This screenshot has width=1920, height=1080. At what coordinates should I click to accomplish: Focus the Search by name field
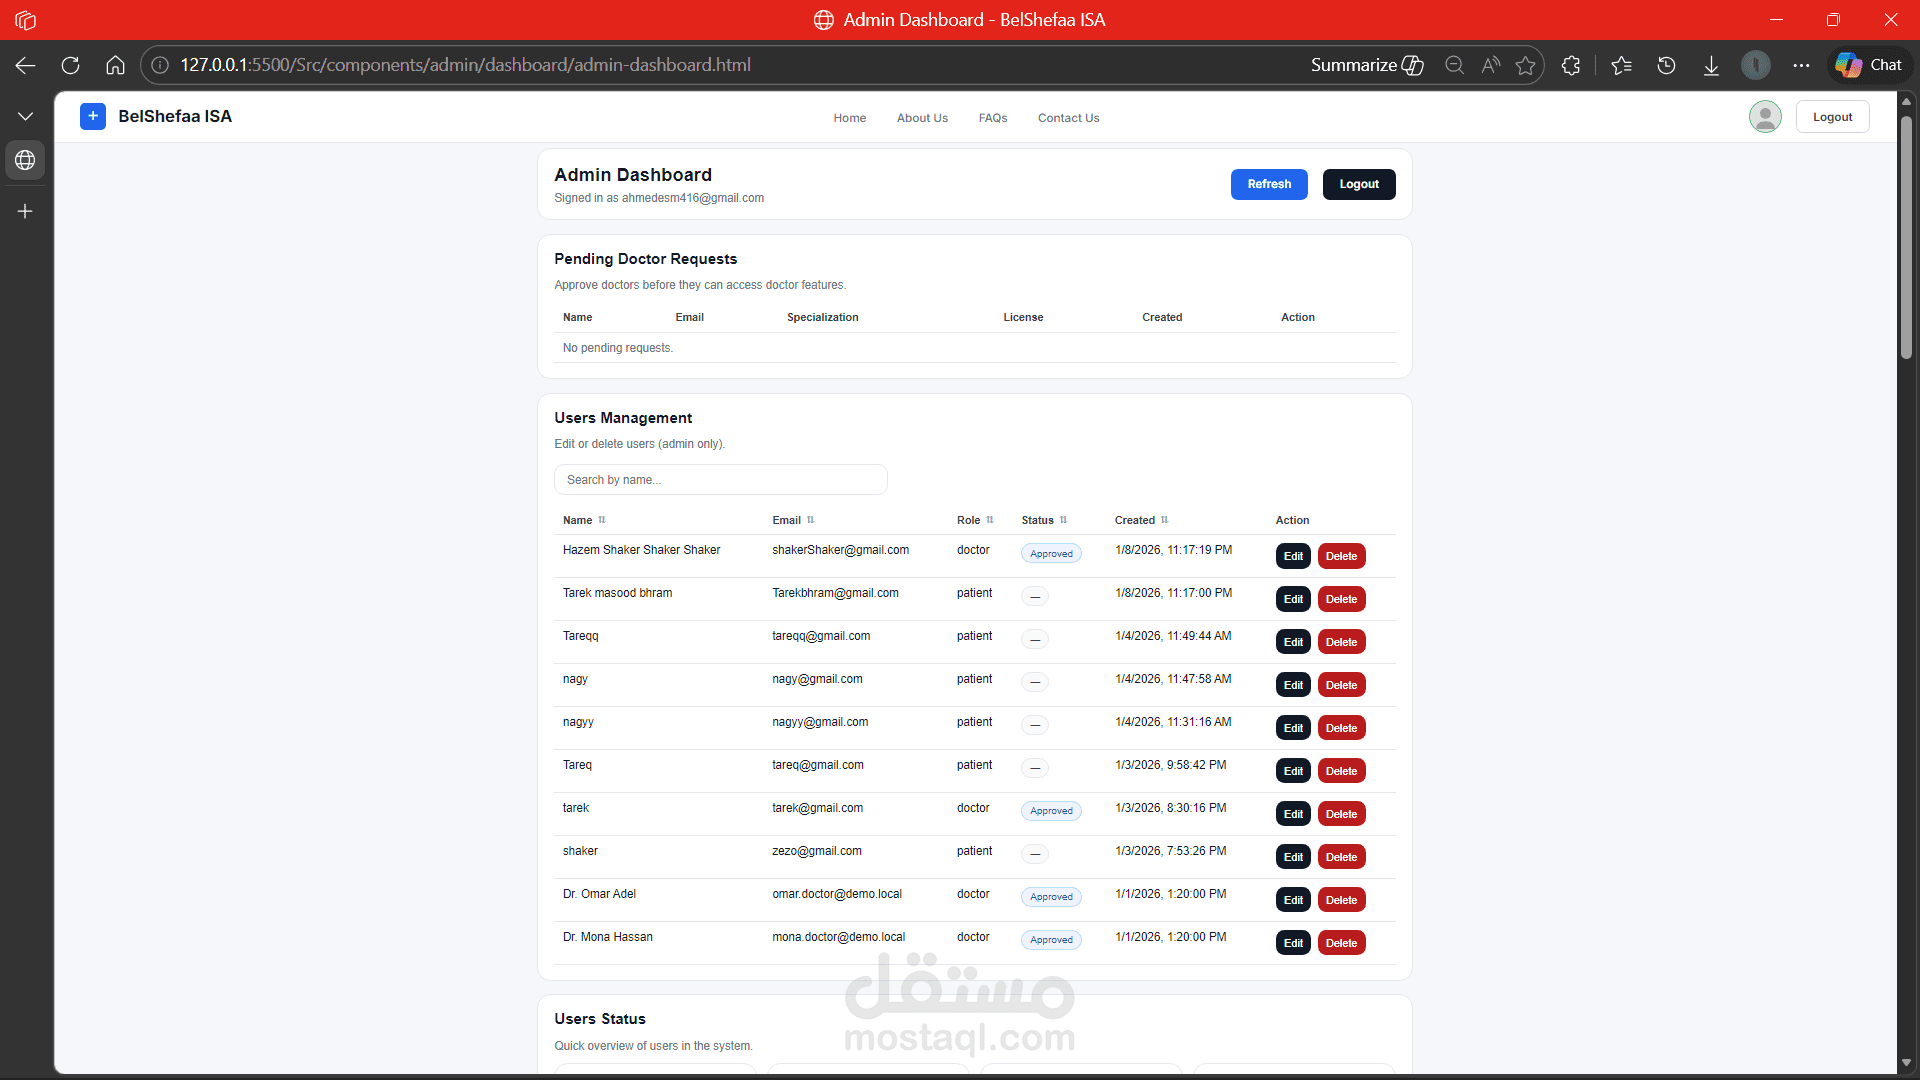point(720,480)
